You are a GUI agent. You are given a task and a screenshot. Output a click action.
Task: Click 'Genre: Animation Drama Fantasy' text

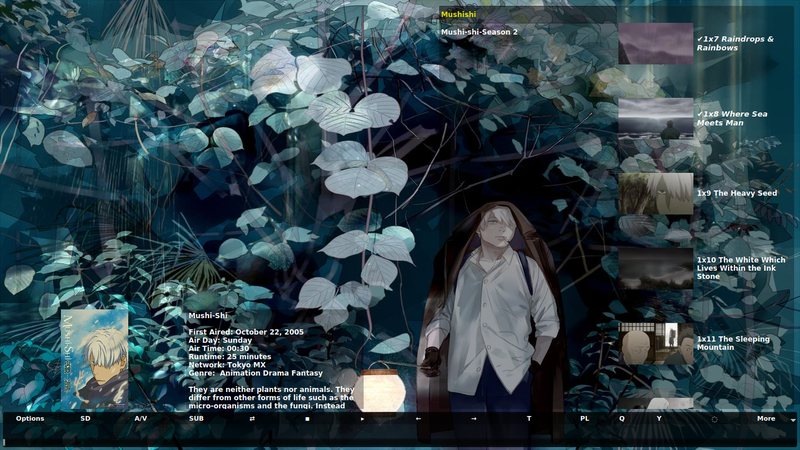tap(255, 373)
